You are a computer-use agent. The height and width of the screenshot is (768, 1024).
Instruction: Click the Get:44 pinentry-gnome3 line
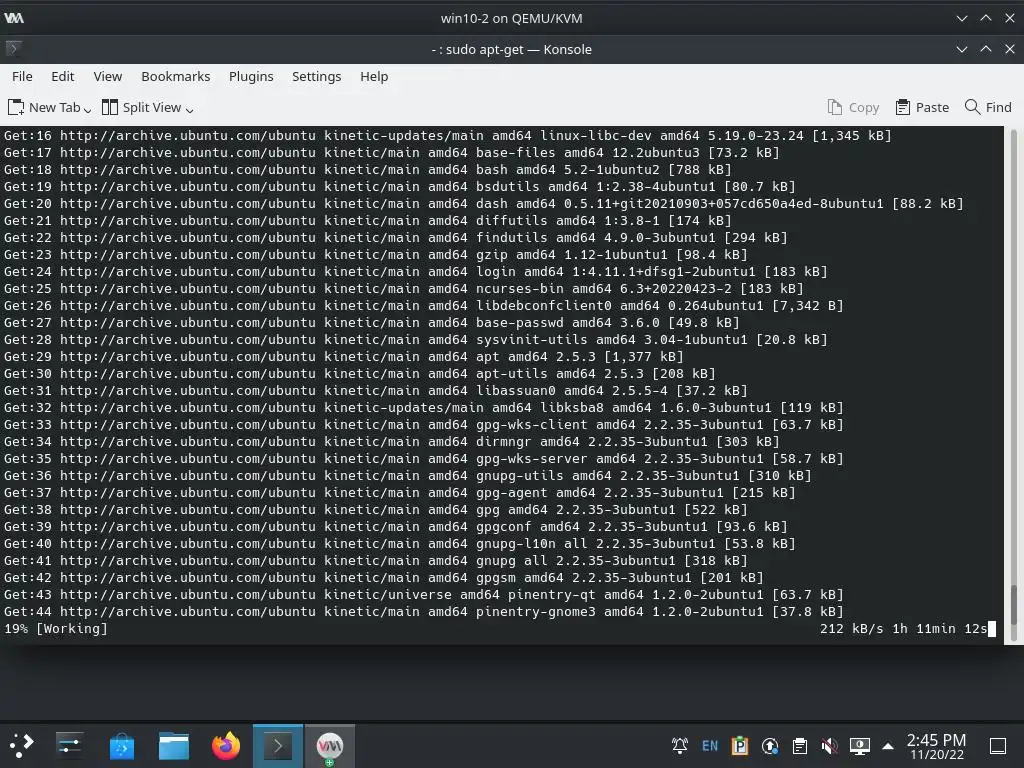coord(423,611)
